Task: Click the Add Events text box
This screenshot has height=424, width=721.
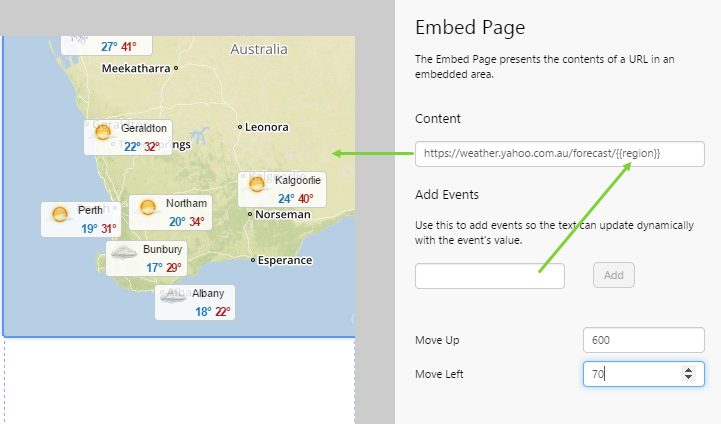Action: tap(490, 275)
